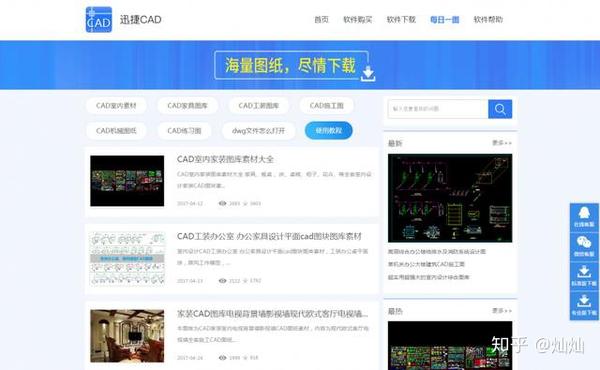Click the 最热 section heading

[x=395, y=311]
